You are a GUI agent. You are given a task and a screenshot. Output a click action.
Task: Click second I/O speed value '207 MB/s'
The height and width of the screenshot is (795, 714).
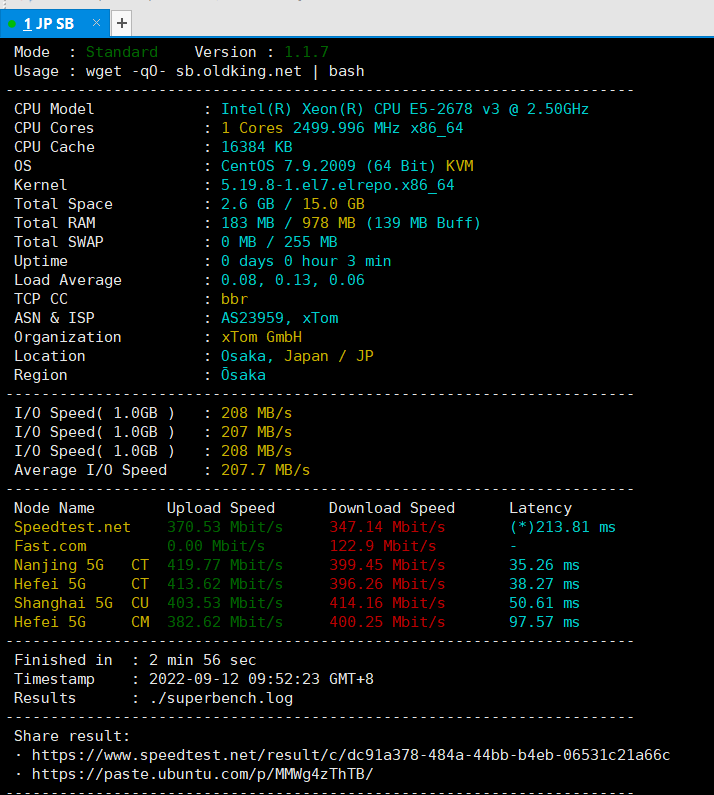[x=257, y=432]
